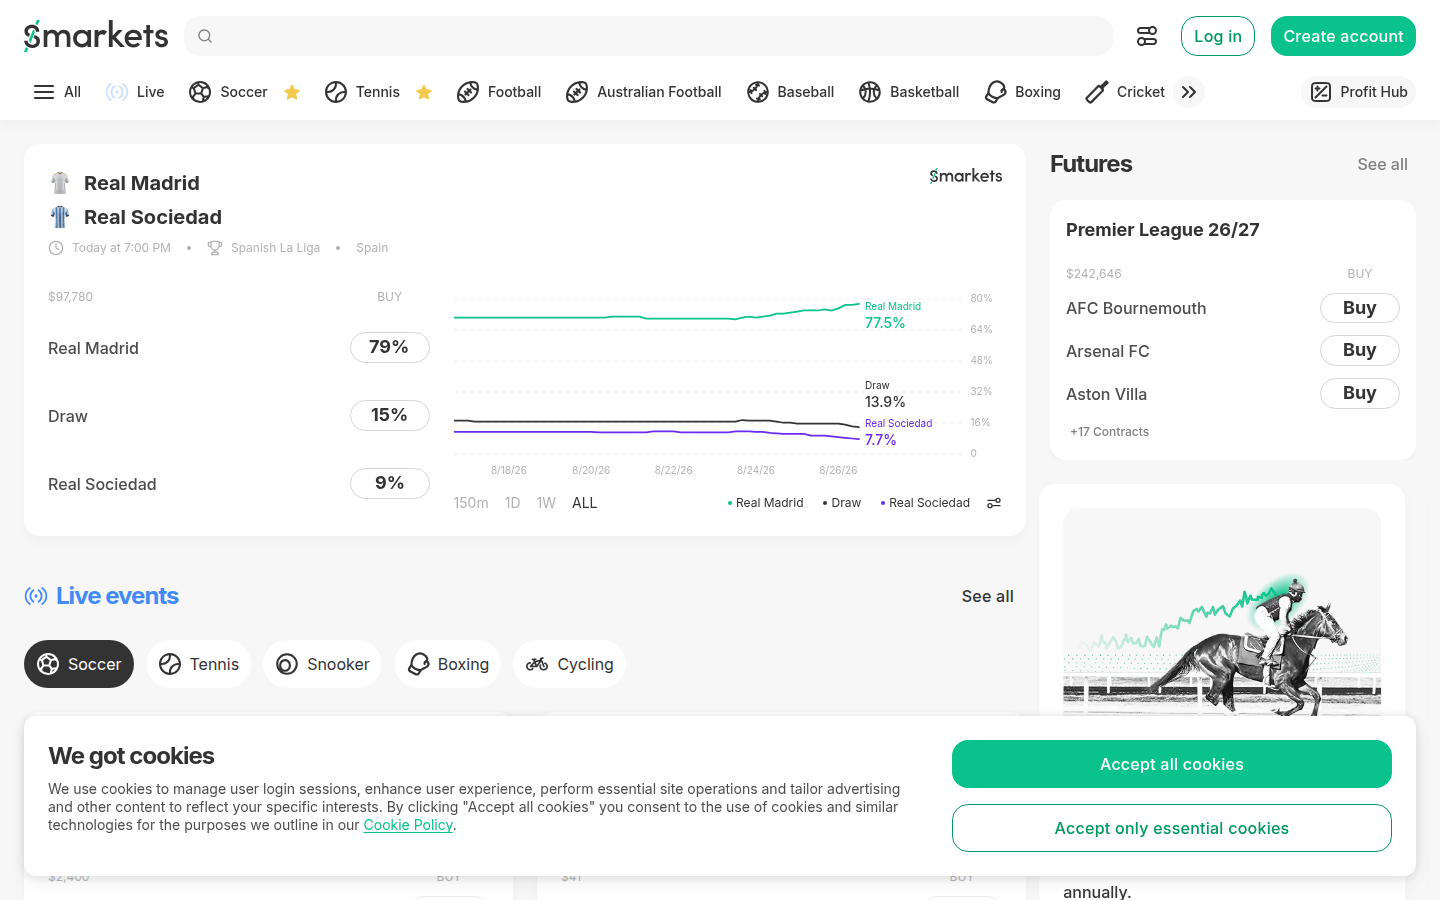The width and height of the screenshot is (1440, 900).
Task: Click the Baseball icon in navigation
Action: [x=758, y=92]
